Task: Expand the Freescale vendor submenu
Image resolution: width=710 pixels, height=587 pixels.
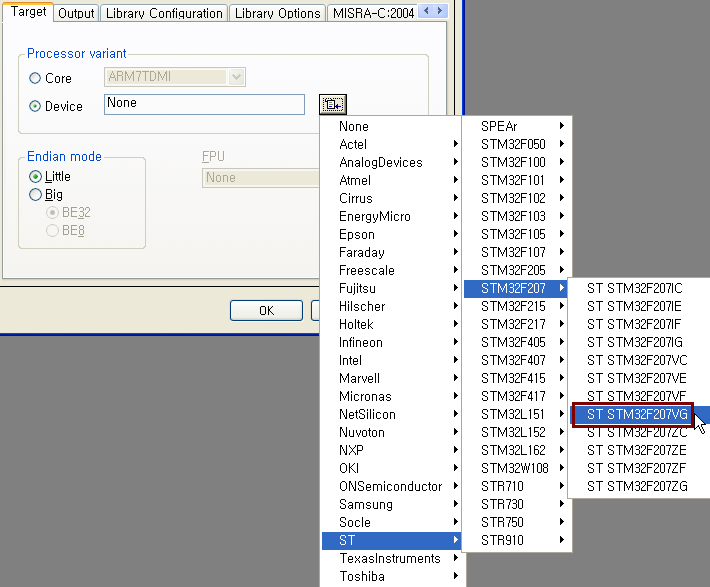Action: pyautogui.click(x=391, y=270)
